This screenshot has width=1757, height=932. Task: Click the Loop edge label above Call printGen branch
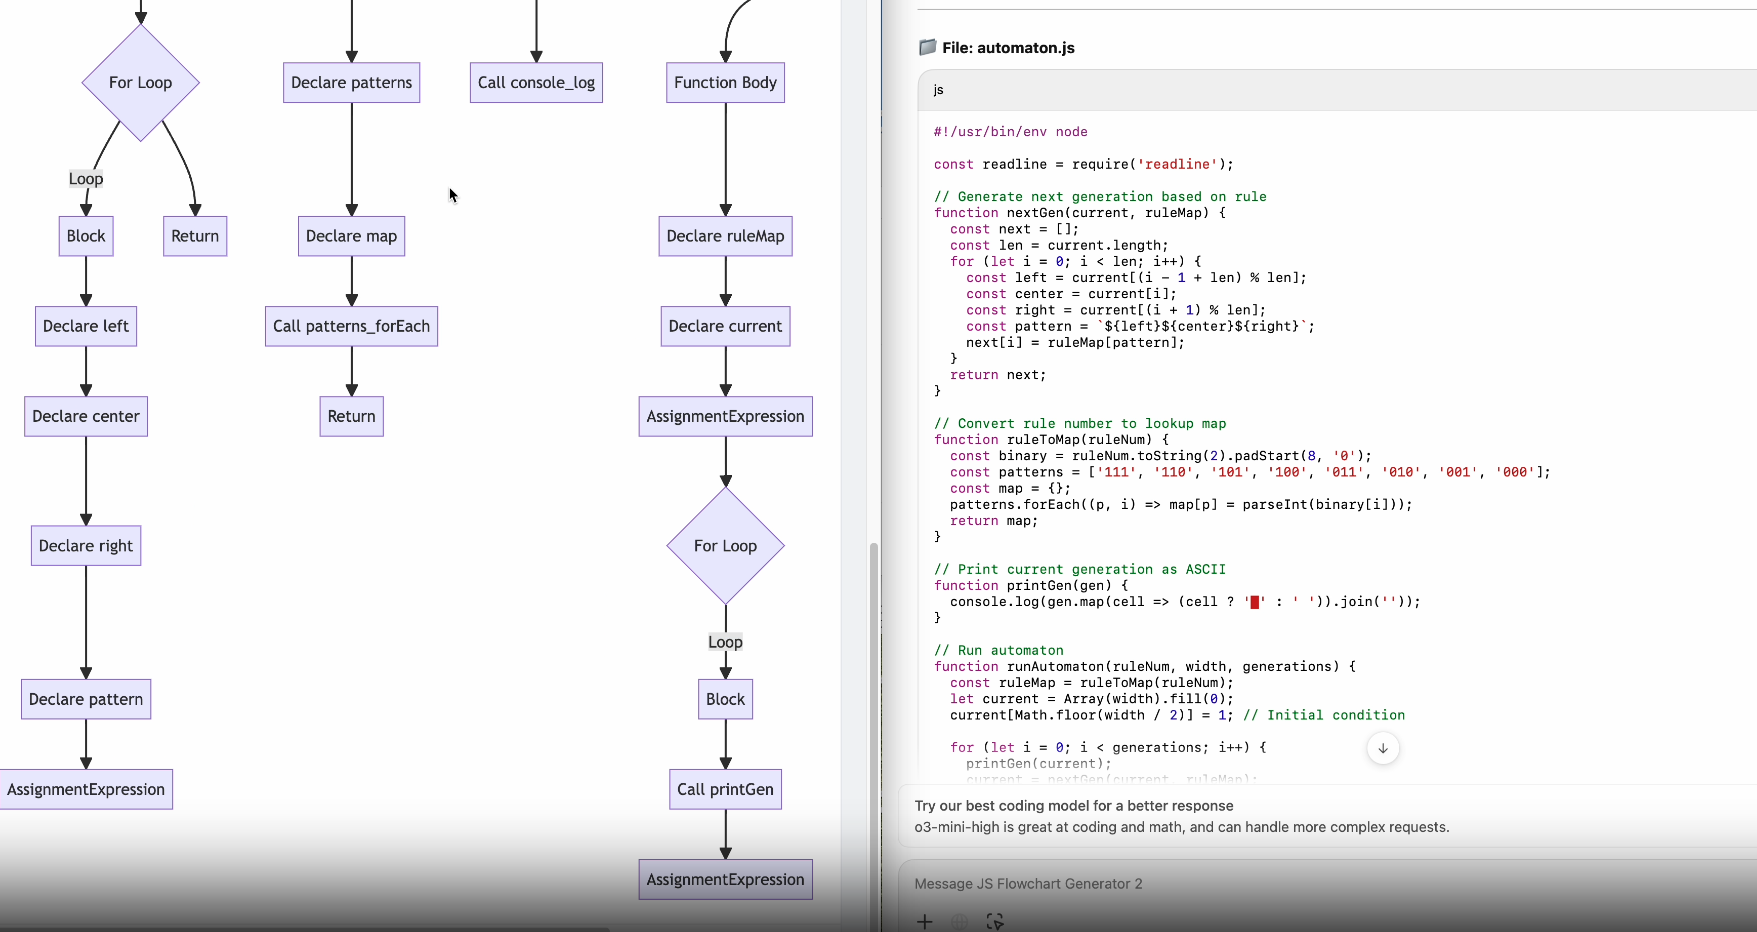coord(726,642)
